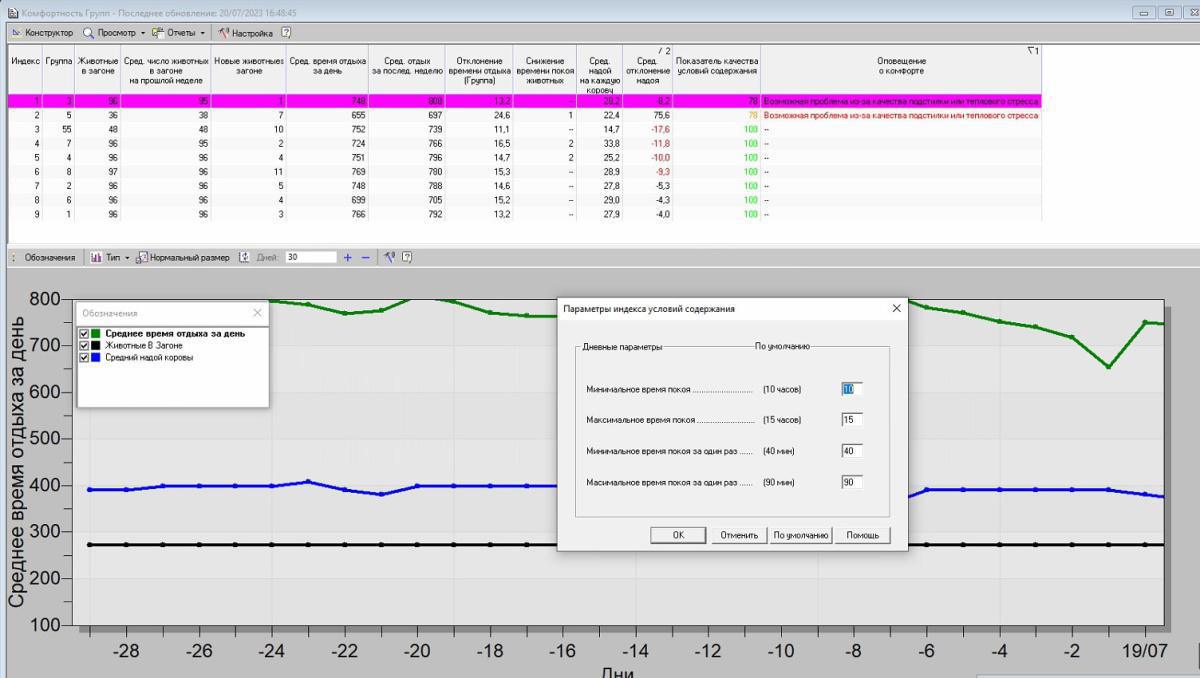Screen dimensions: 1200x678
Task: Select warning text in highlighted index 1 row
Action: [900, 101]
